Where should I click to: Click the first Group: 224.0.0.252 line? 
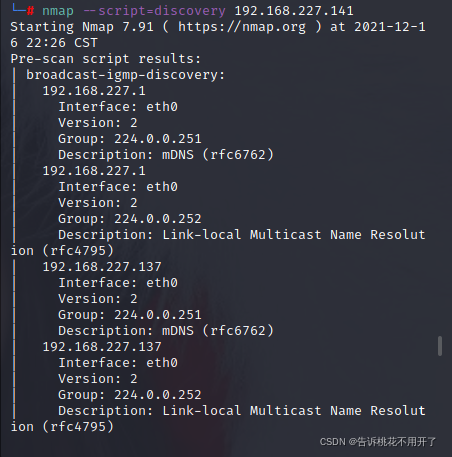pos(130,219)
